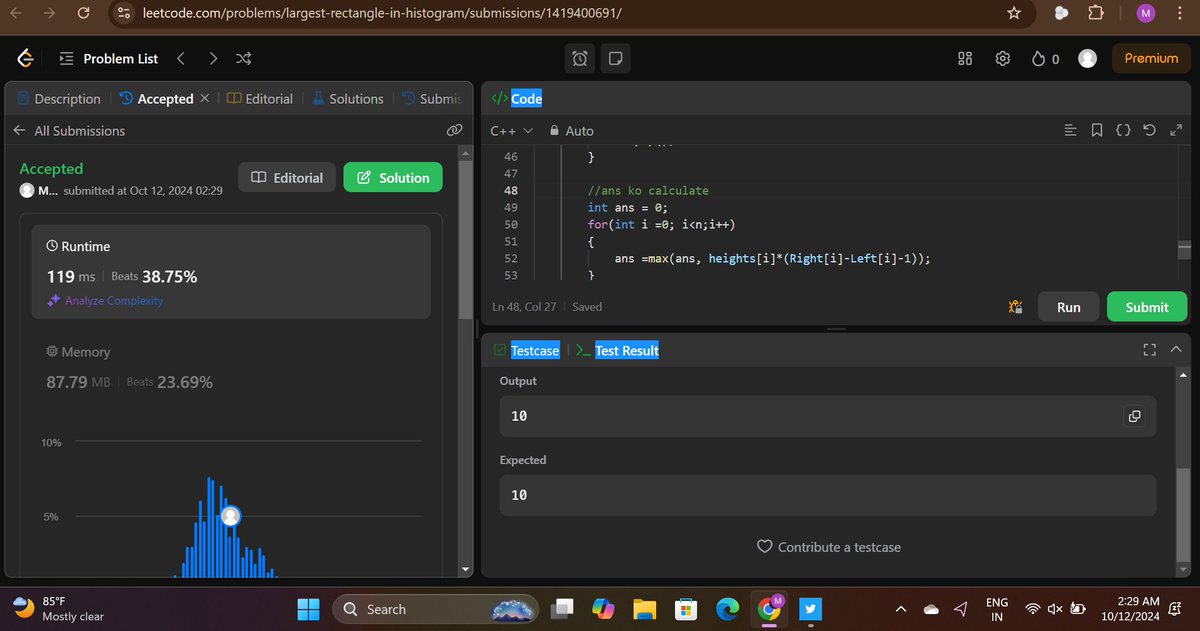Go to next problem arrow
Image resolution: width=1200 pixels, height=631 pixels.
pos(212,59)
